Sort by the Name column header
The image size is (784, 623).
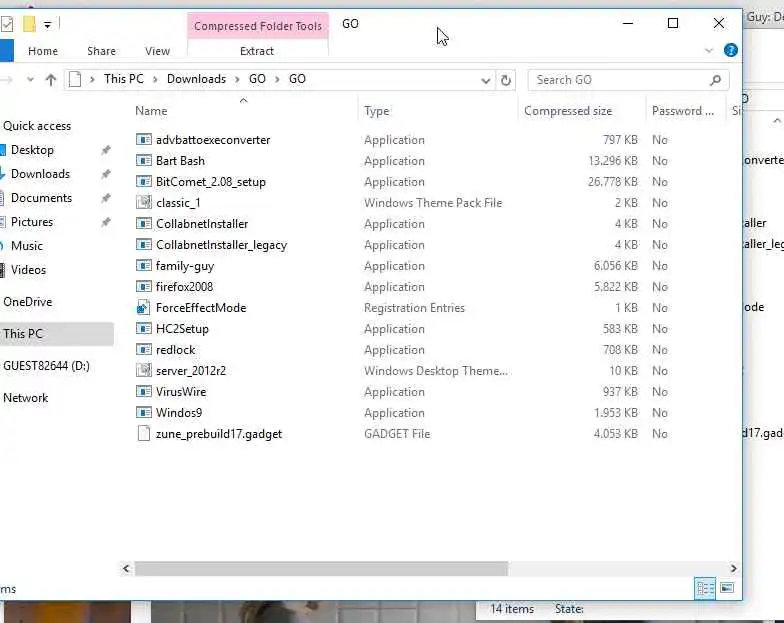(152, 111)
